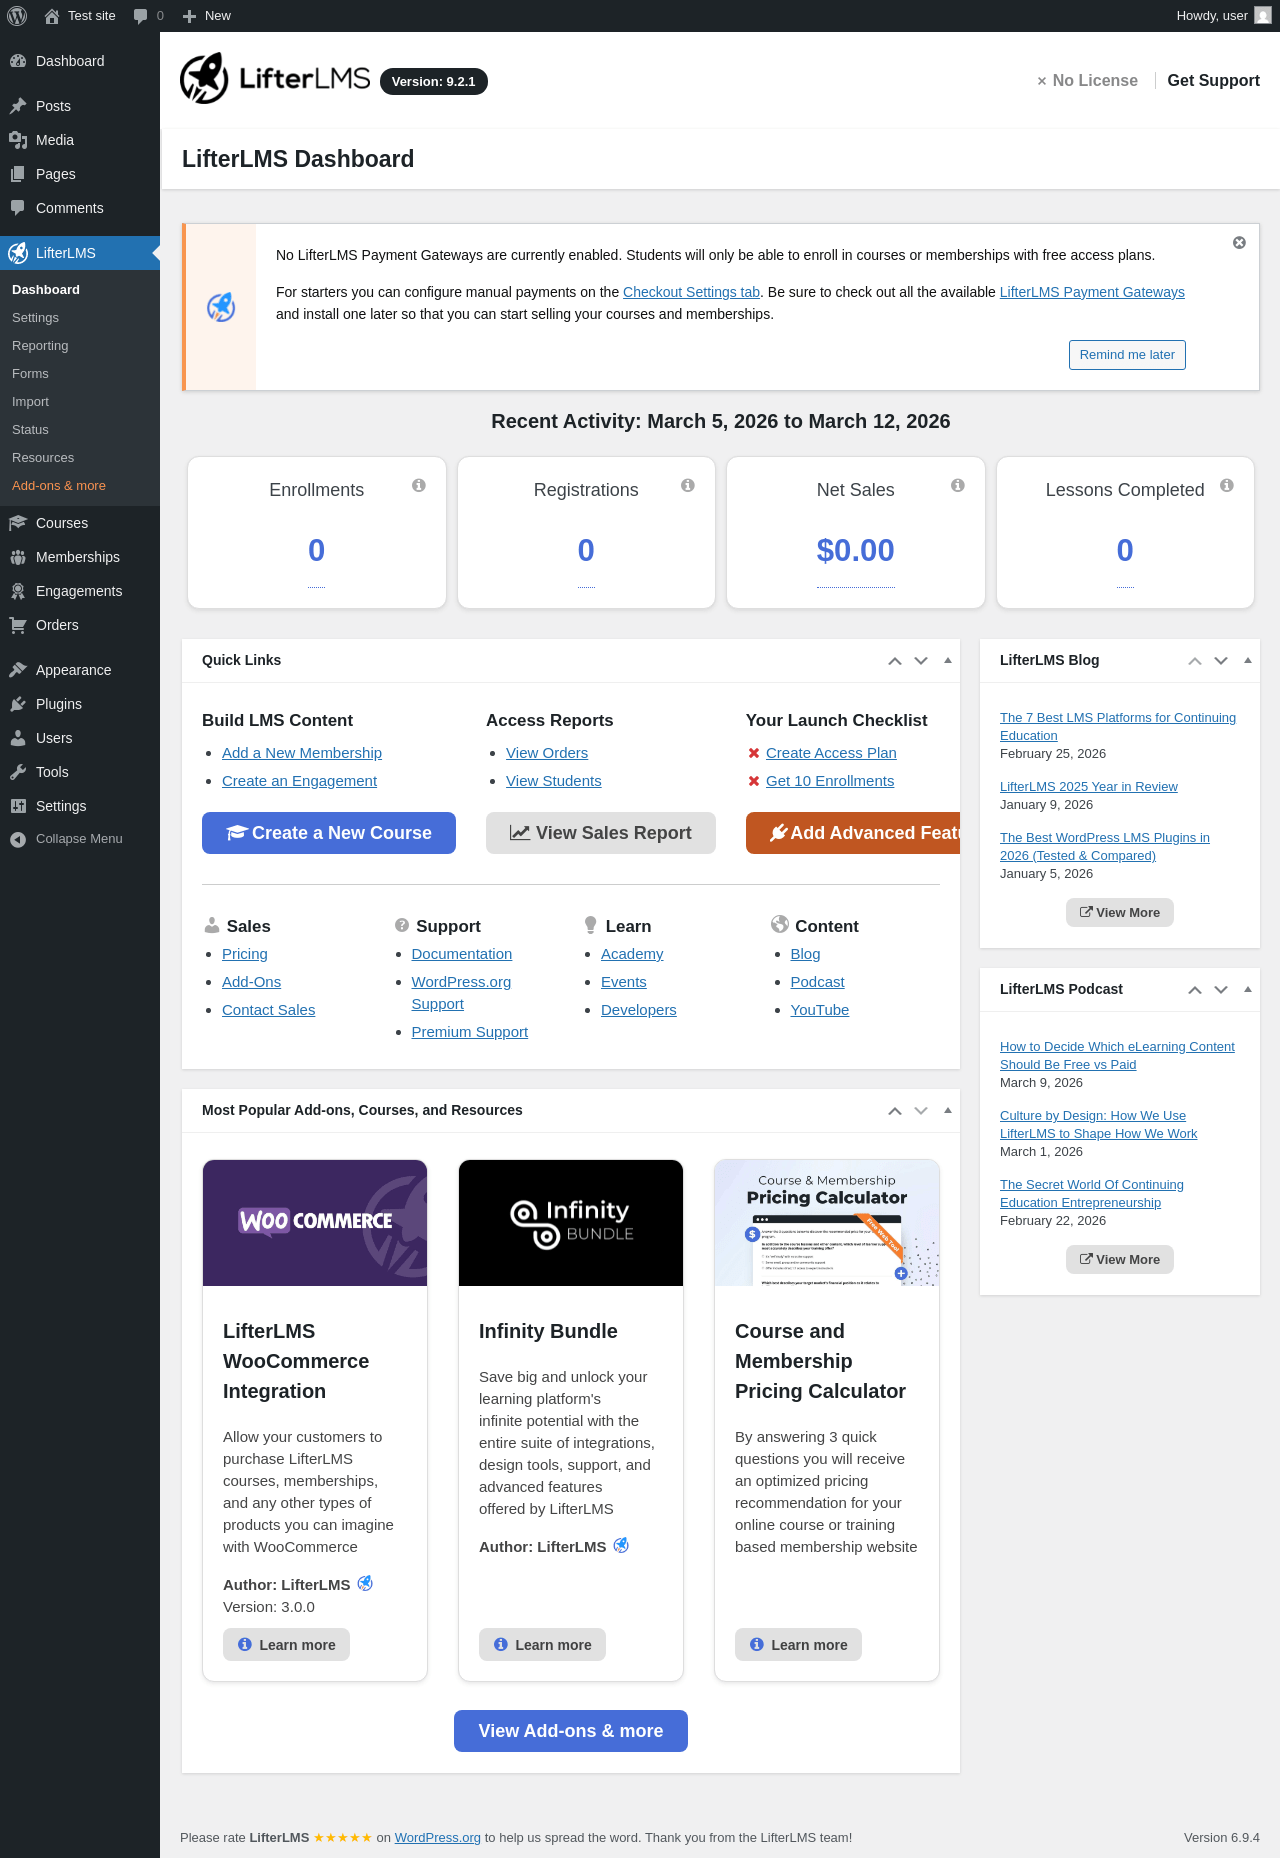The height and width of the screenshot is (1858, 1280).
Task: Open the Checkout Settings tab link
Action: pyautogui.click(x=691, y=292)
